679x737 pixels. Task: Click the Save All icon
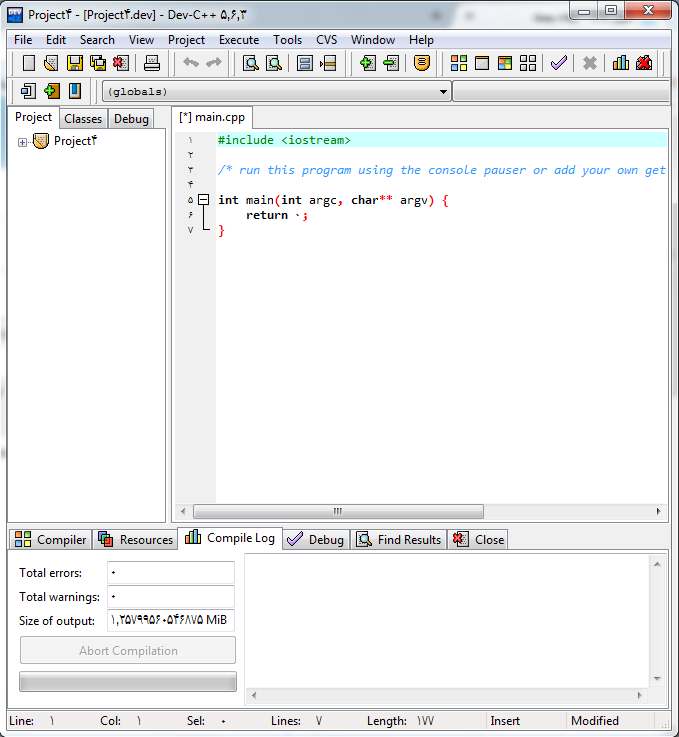pos(98,63)
